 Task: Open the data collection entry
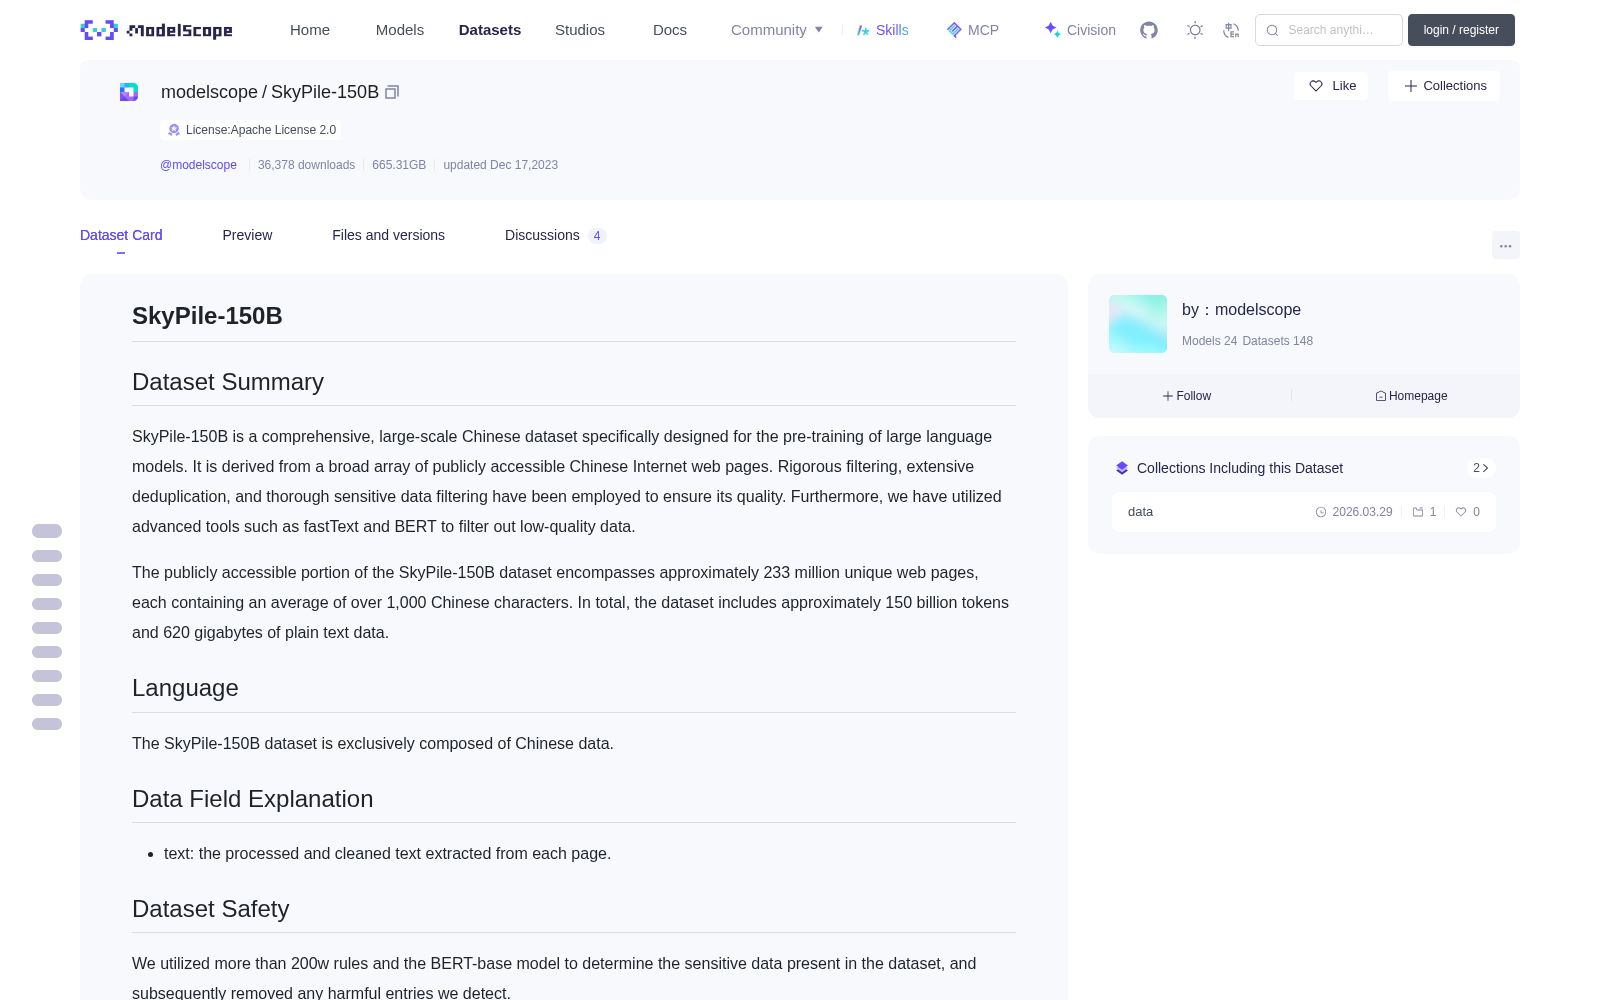tap(1304, 512)
